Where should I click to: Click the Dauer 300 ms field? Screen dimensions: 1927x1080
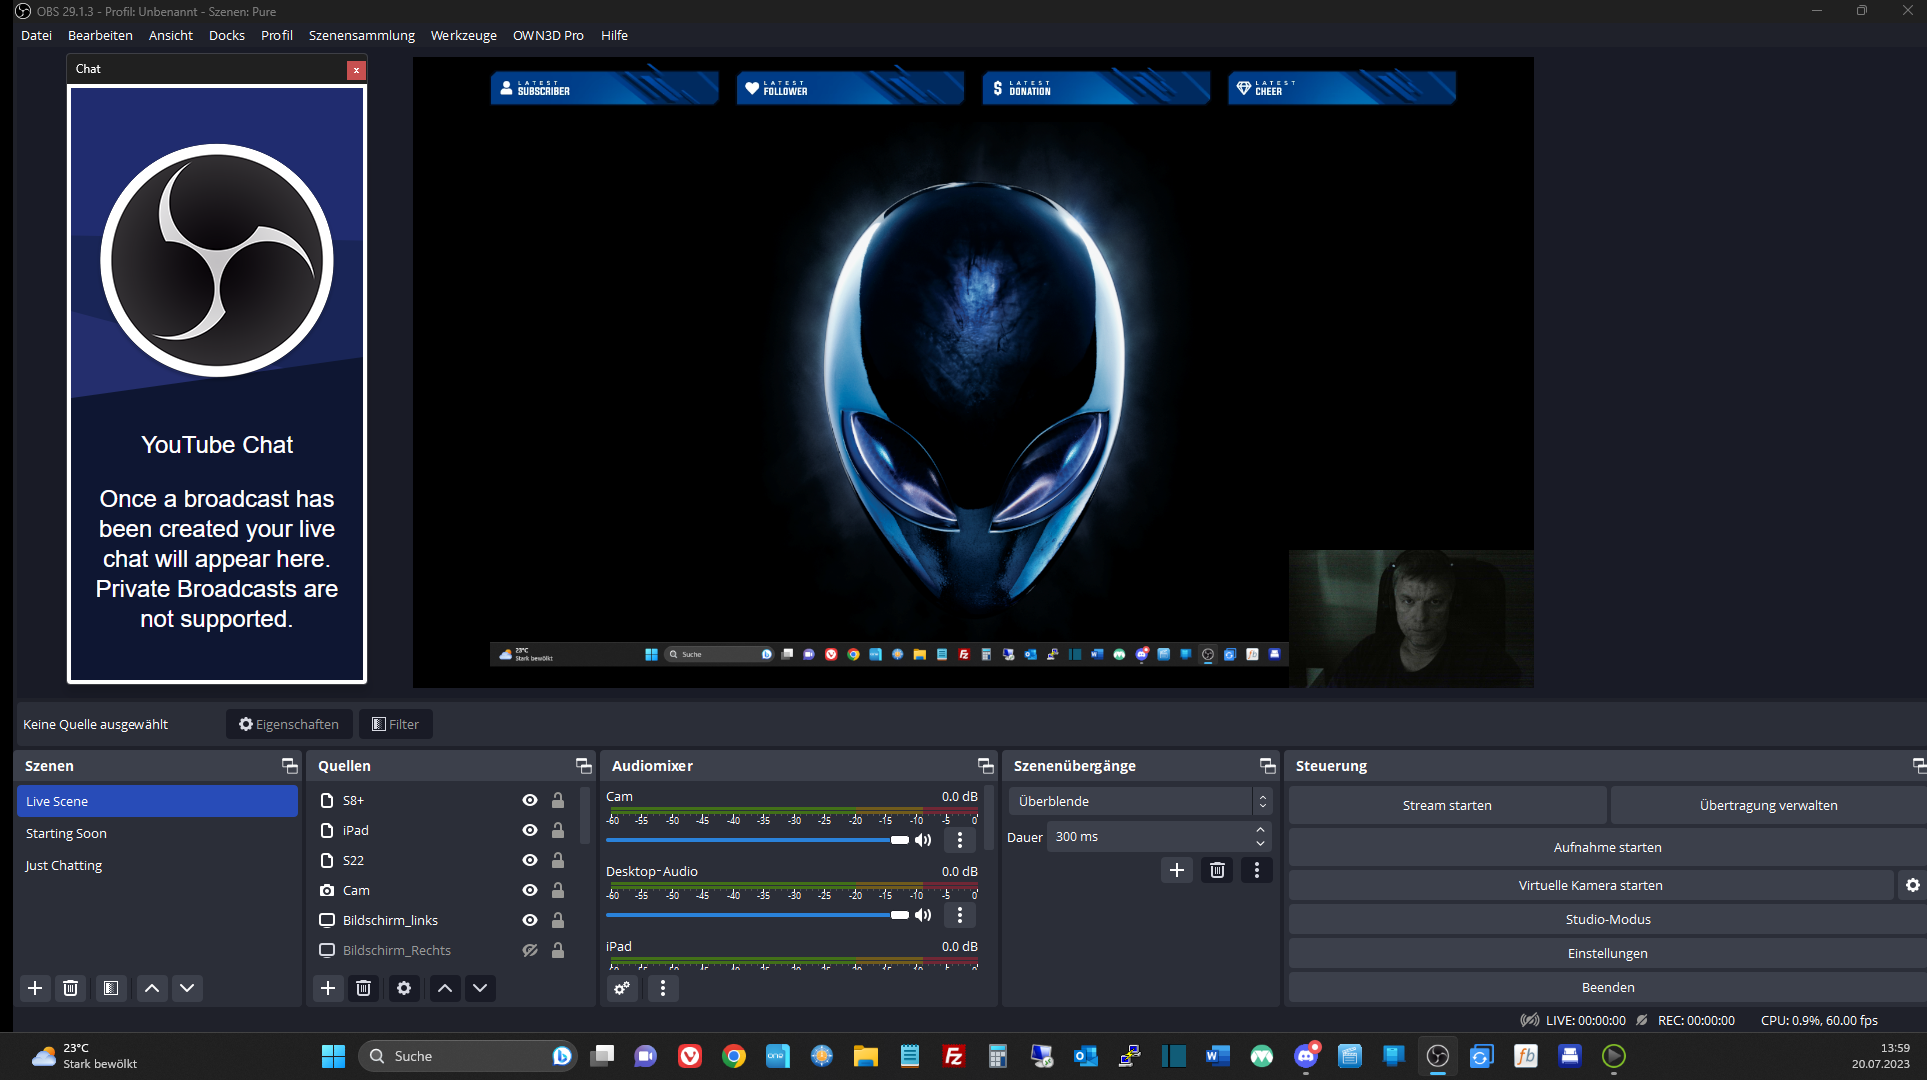(1150, 837)
